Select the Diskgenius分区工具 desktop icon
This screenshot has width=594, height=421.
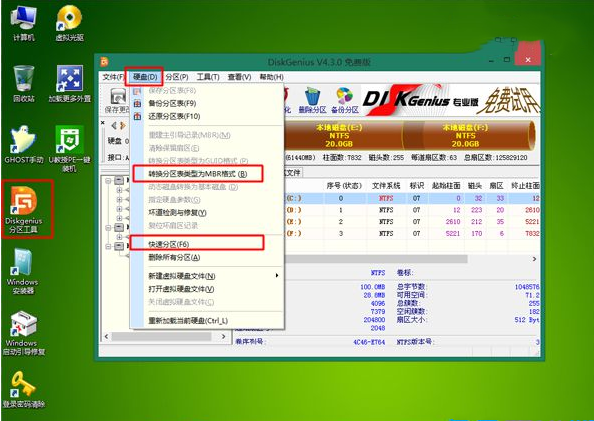pyautogui.click(x=23, y=210)
